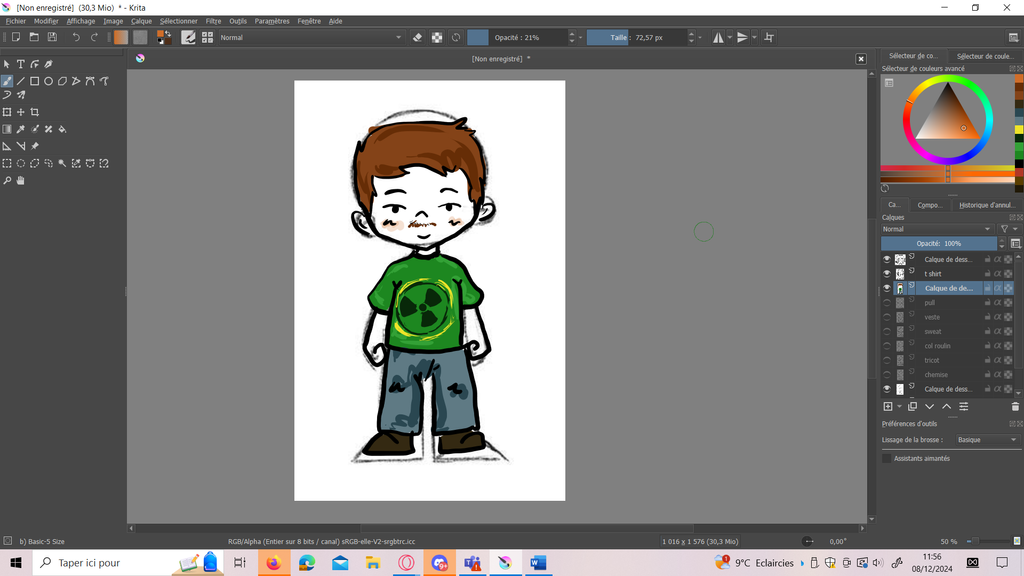Enable the 'Assistants aimantés' checkbox
The width and height of the screenshot is (1024, 576).
[886, 458]
